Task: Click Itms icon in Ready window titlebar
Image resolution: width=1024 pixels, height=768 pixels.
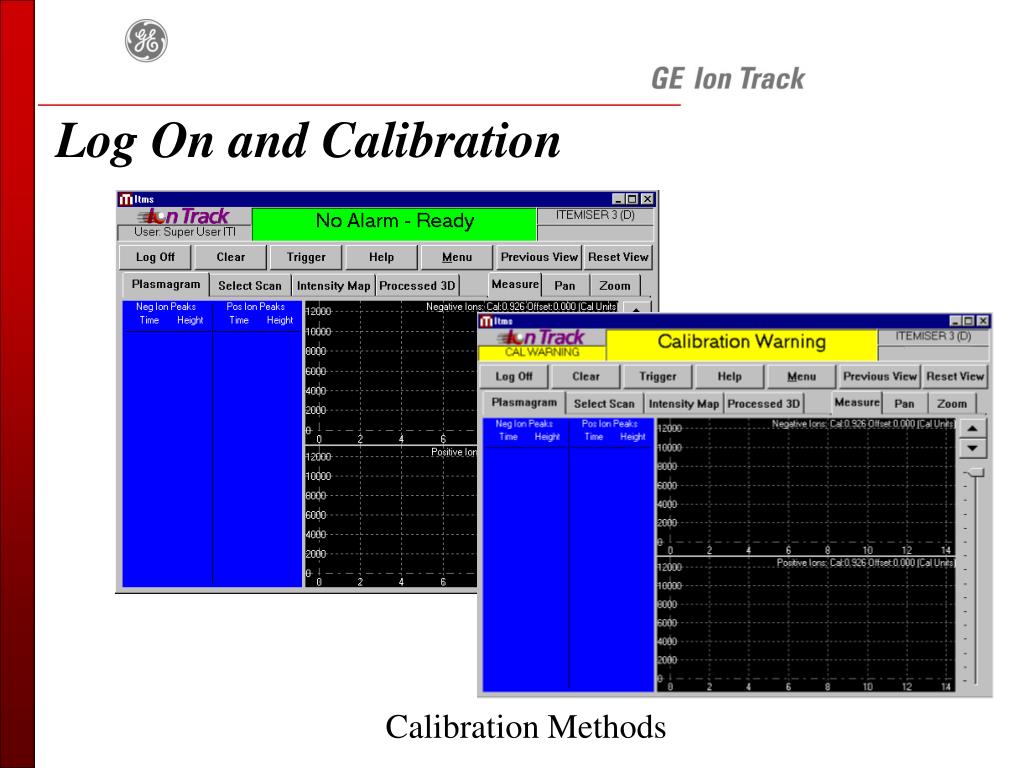Action: (125, 199)
